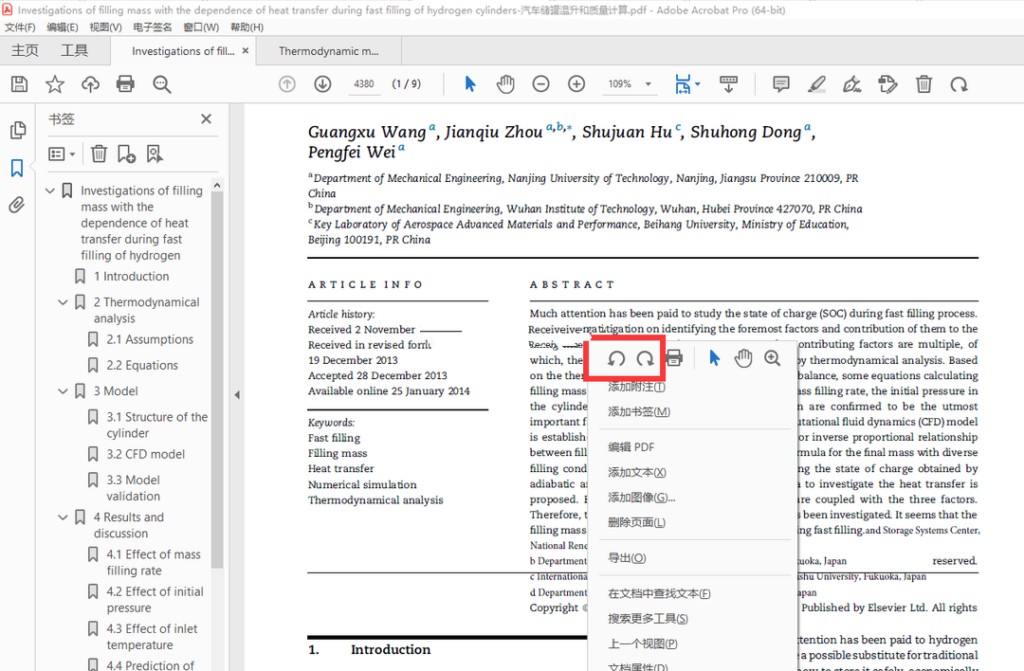Select the Hand tool in the toolbar
1024x671 pixels.
pyautogui.click(x=505, y=84)
